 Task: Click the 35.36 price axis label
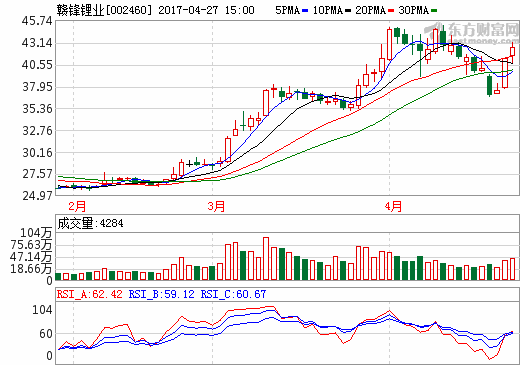(x=37, y=109)
